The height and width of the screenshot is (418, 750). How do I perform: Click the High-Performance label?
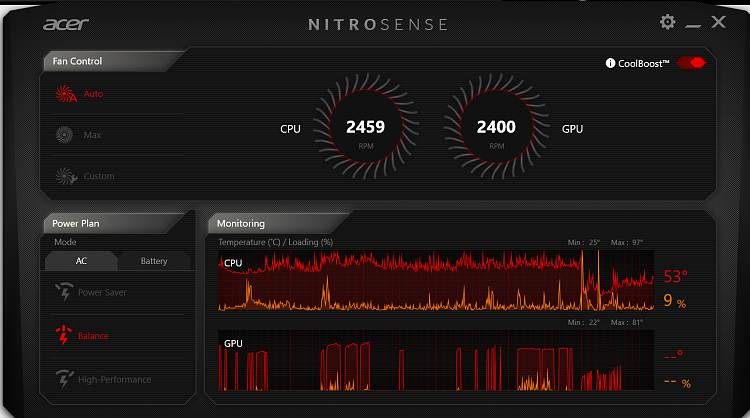114,380
